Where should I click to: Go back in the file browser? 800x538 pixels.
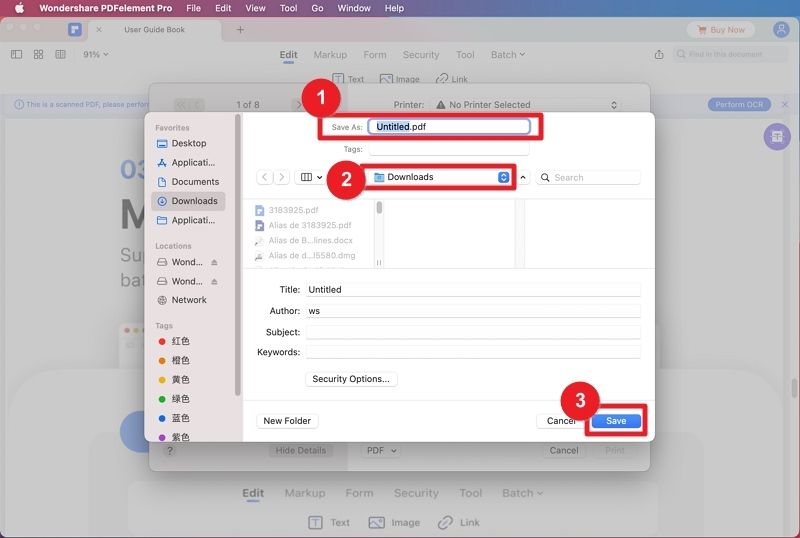(x=264, y=177)
